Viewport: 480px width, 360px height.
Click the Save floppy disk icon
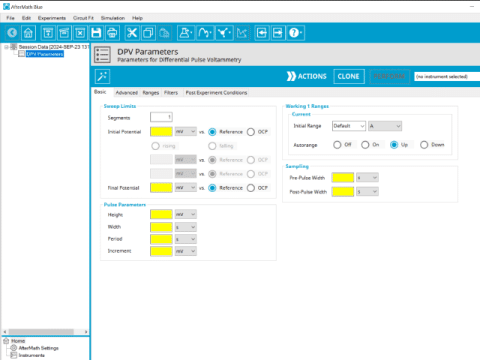coord(96,33)
